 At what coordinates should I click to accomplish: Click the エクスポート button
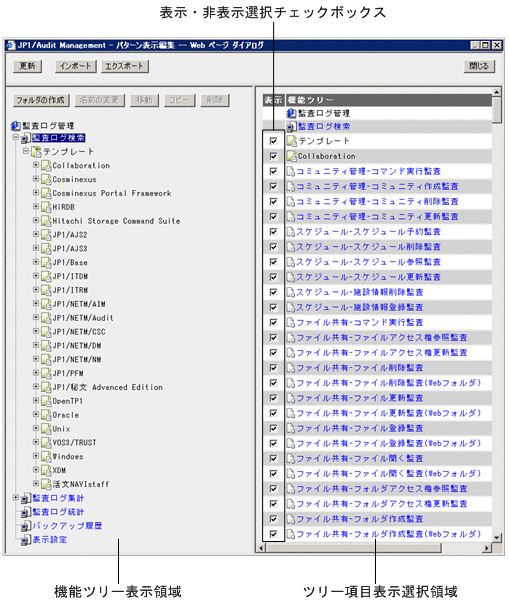click(125, 66)
